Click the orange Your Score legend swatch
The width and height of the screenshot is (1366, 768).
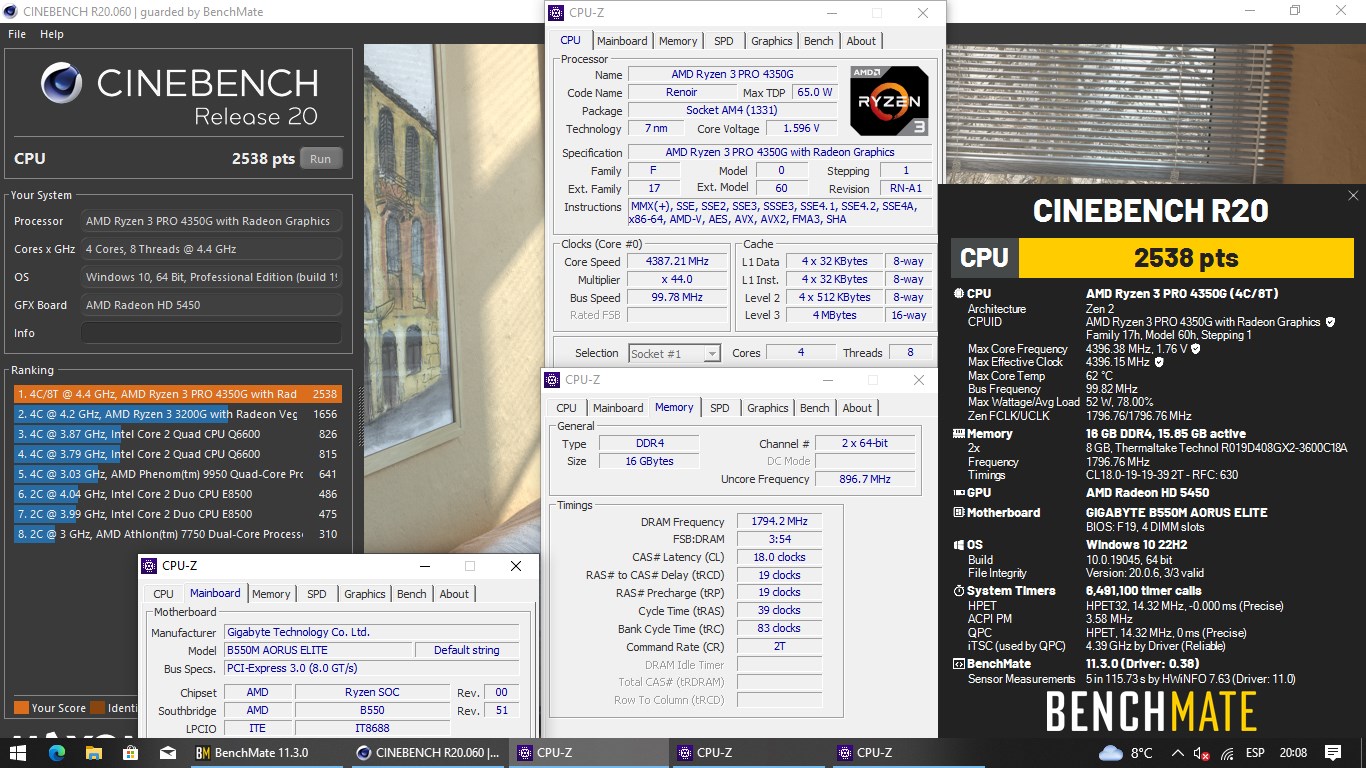point(21,708)
